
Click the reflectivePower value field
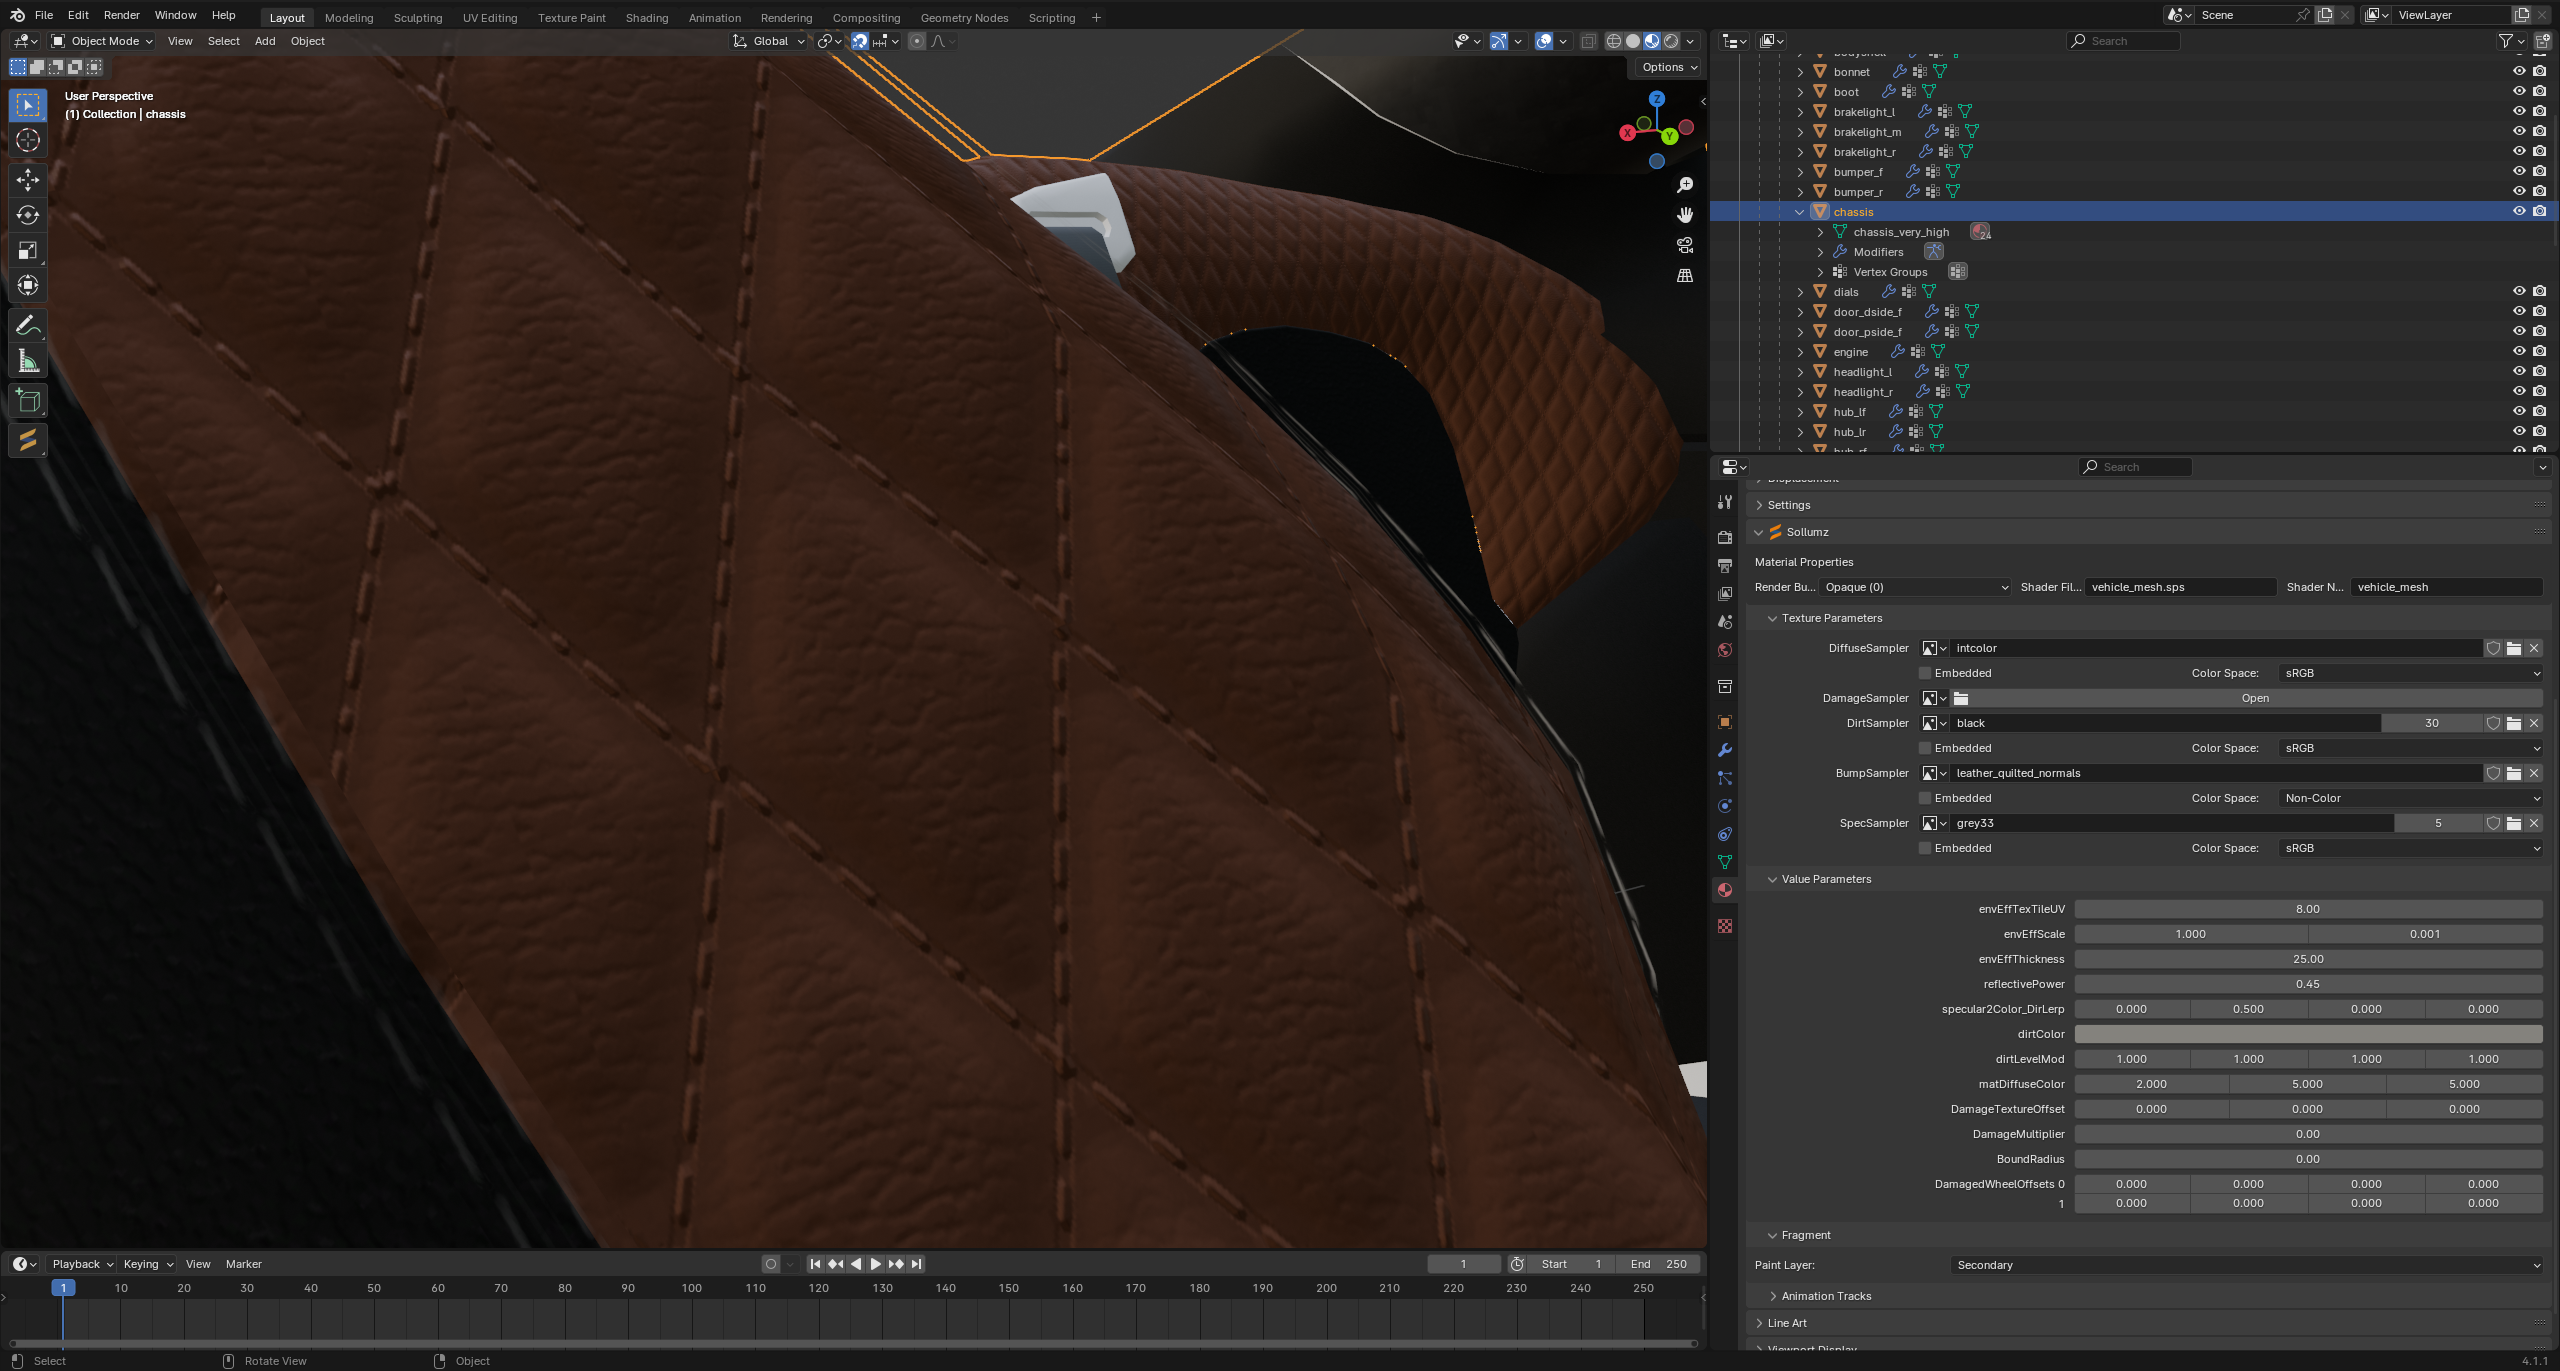(x=2307, y=984)
